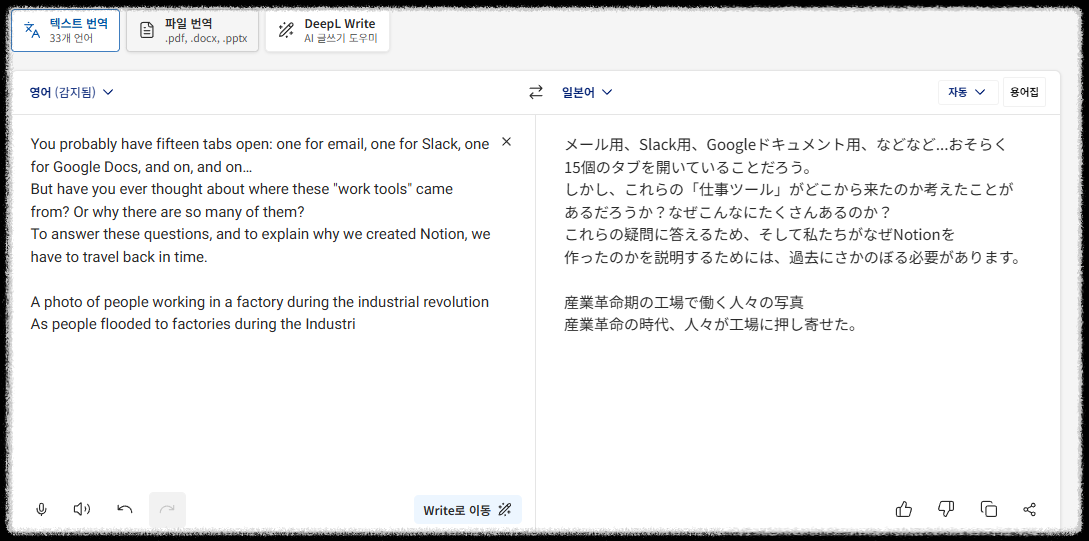Clear the source text with X
The height and width of the screenshot is (541, 1089).
(506, 142)
